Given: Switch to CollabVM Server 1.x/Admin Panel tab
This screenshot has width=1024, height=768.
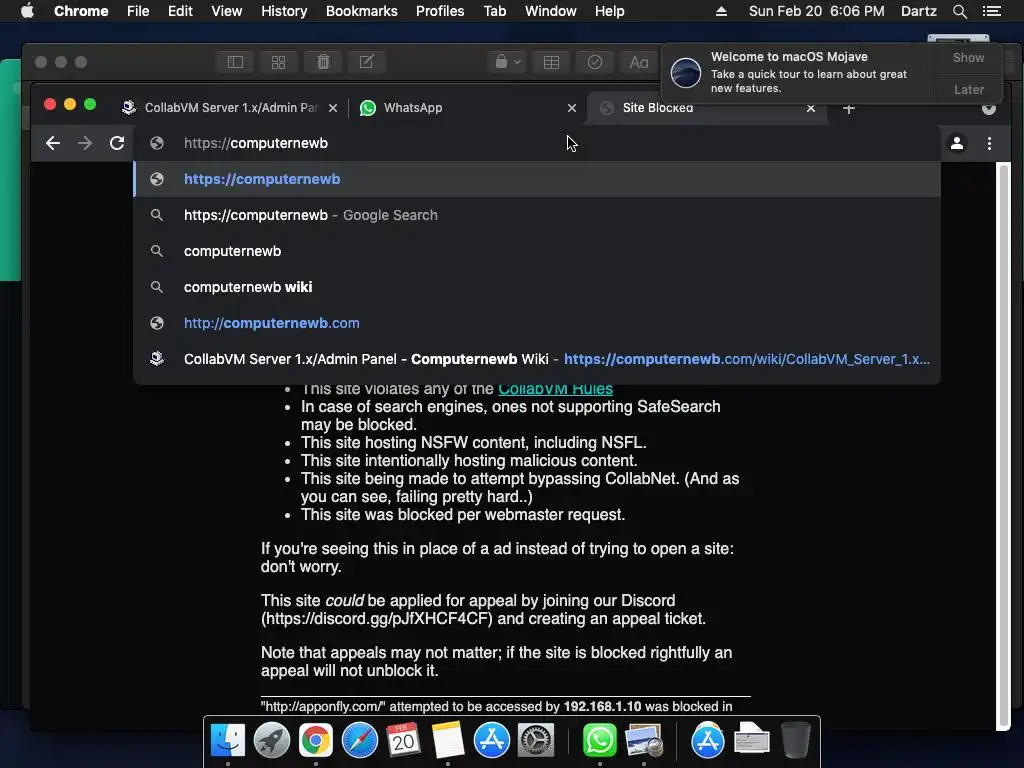Looking at the screenshot, I should click(231, 108).
